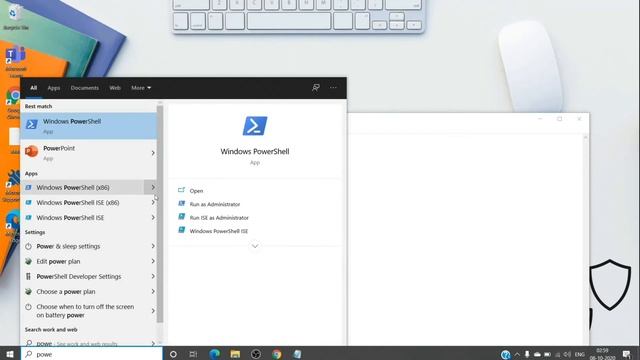This screenshot has width=640, height=360.
Task: Open the Windows Start button
Action: tap(10, 354)
